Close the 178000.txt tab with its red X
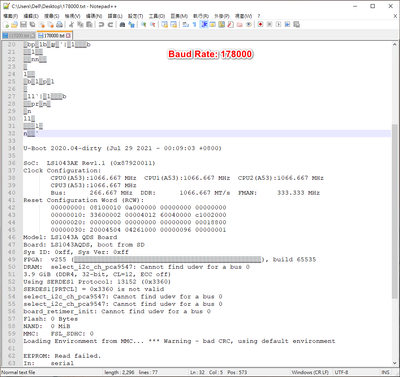 click(68, 35)
